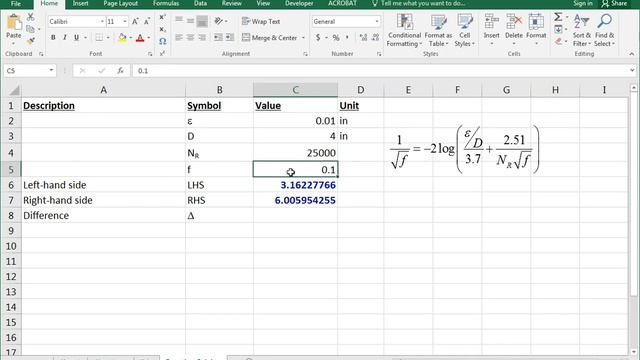Select column C header

(296, 90)
